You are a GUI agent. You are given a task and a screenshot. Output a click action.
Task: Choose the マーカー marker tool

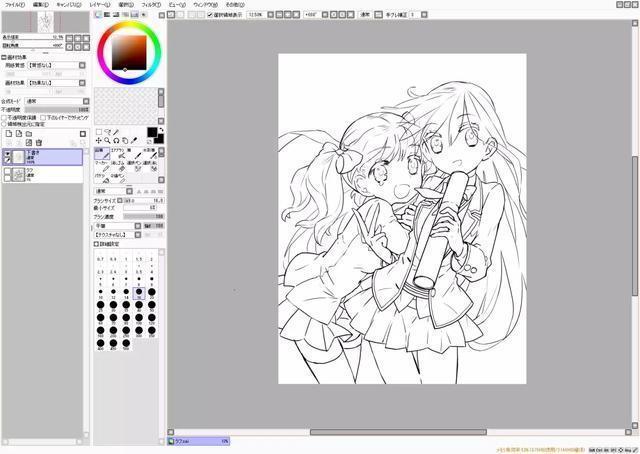point(102,165)
